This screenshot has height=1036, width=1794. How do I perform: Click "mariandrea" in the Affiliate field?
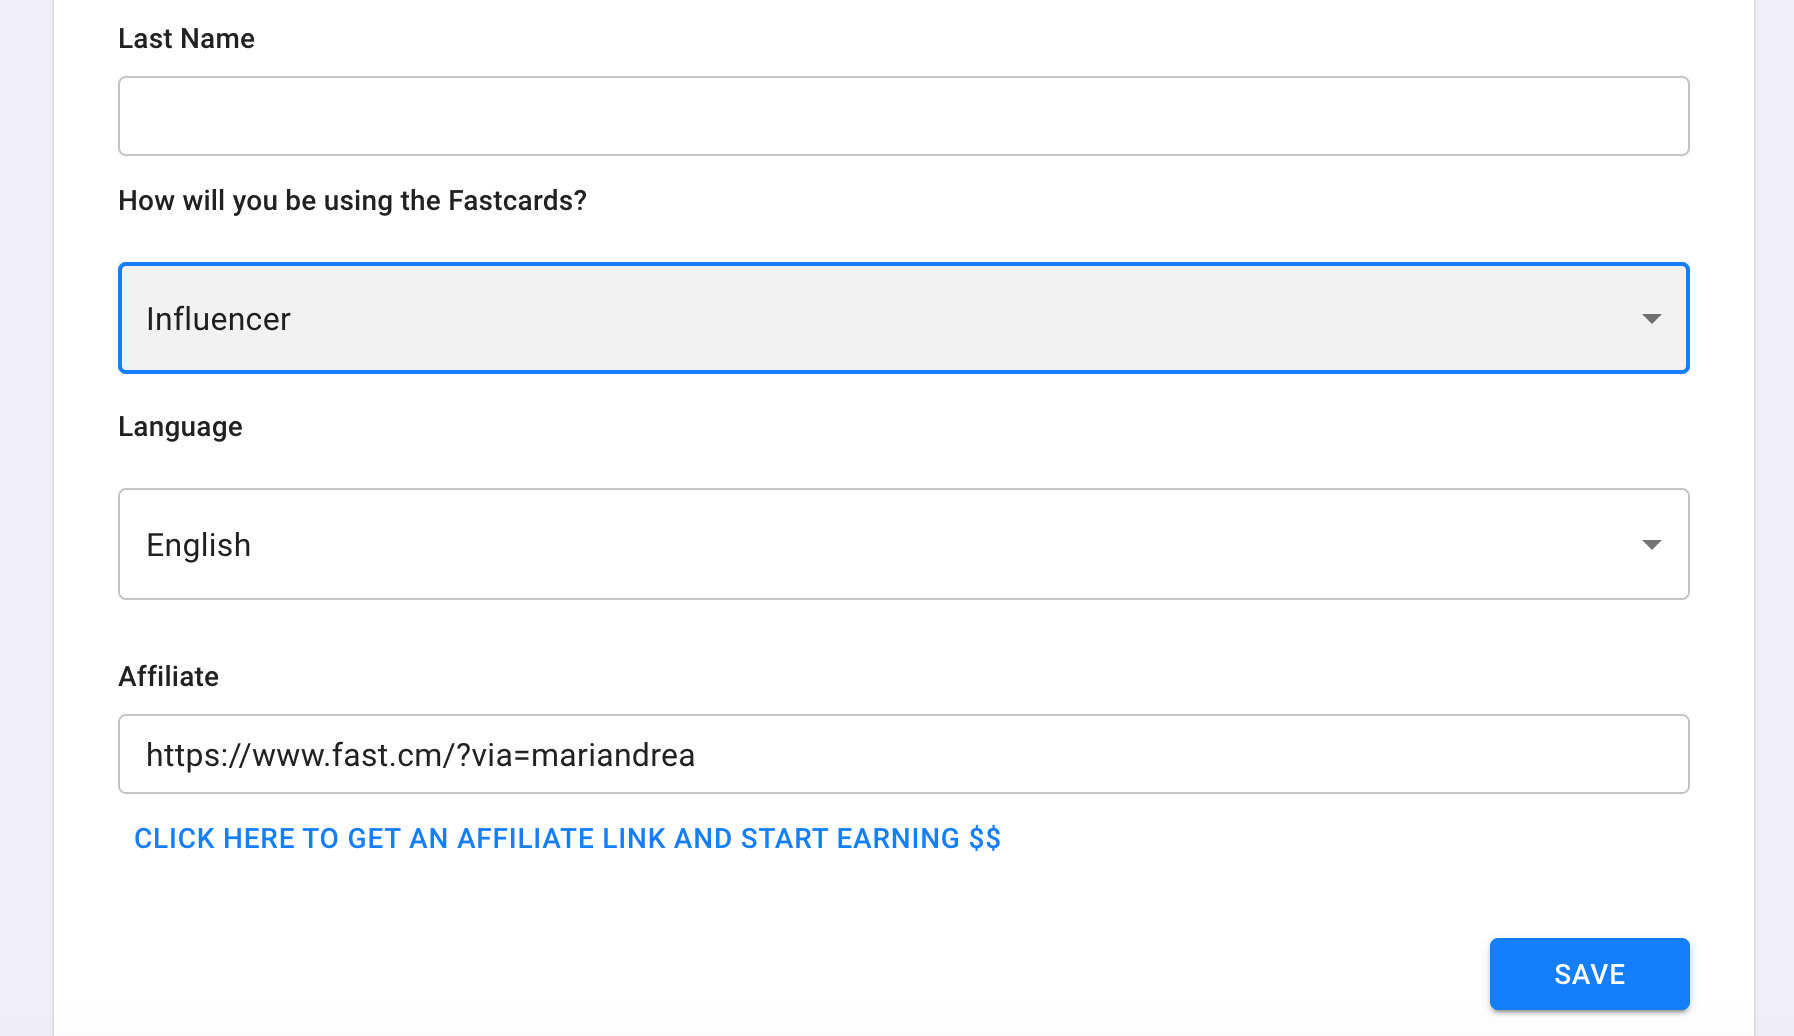[612, 755]
